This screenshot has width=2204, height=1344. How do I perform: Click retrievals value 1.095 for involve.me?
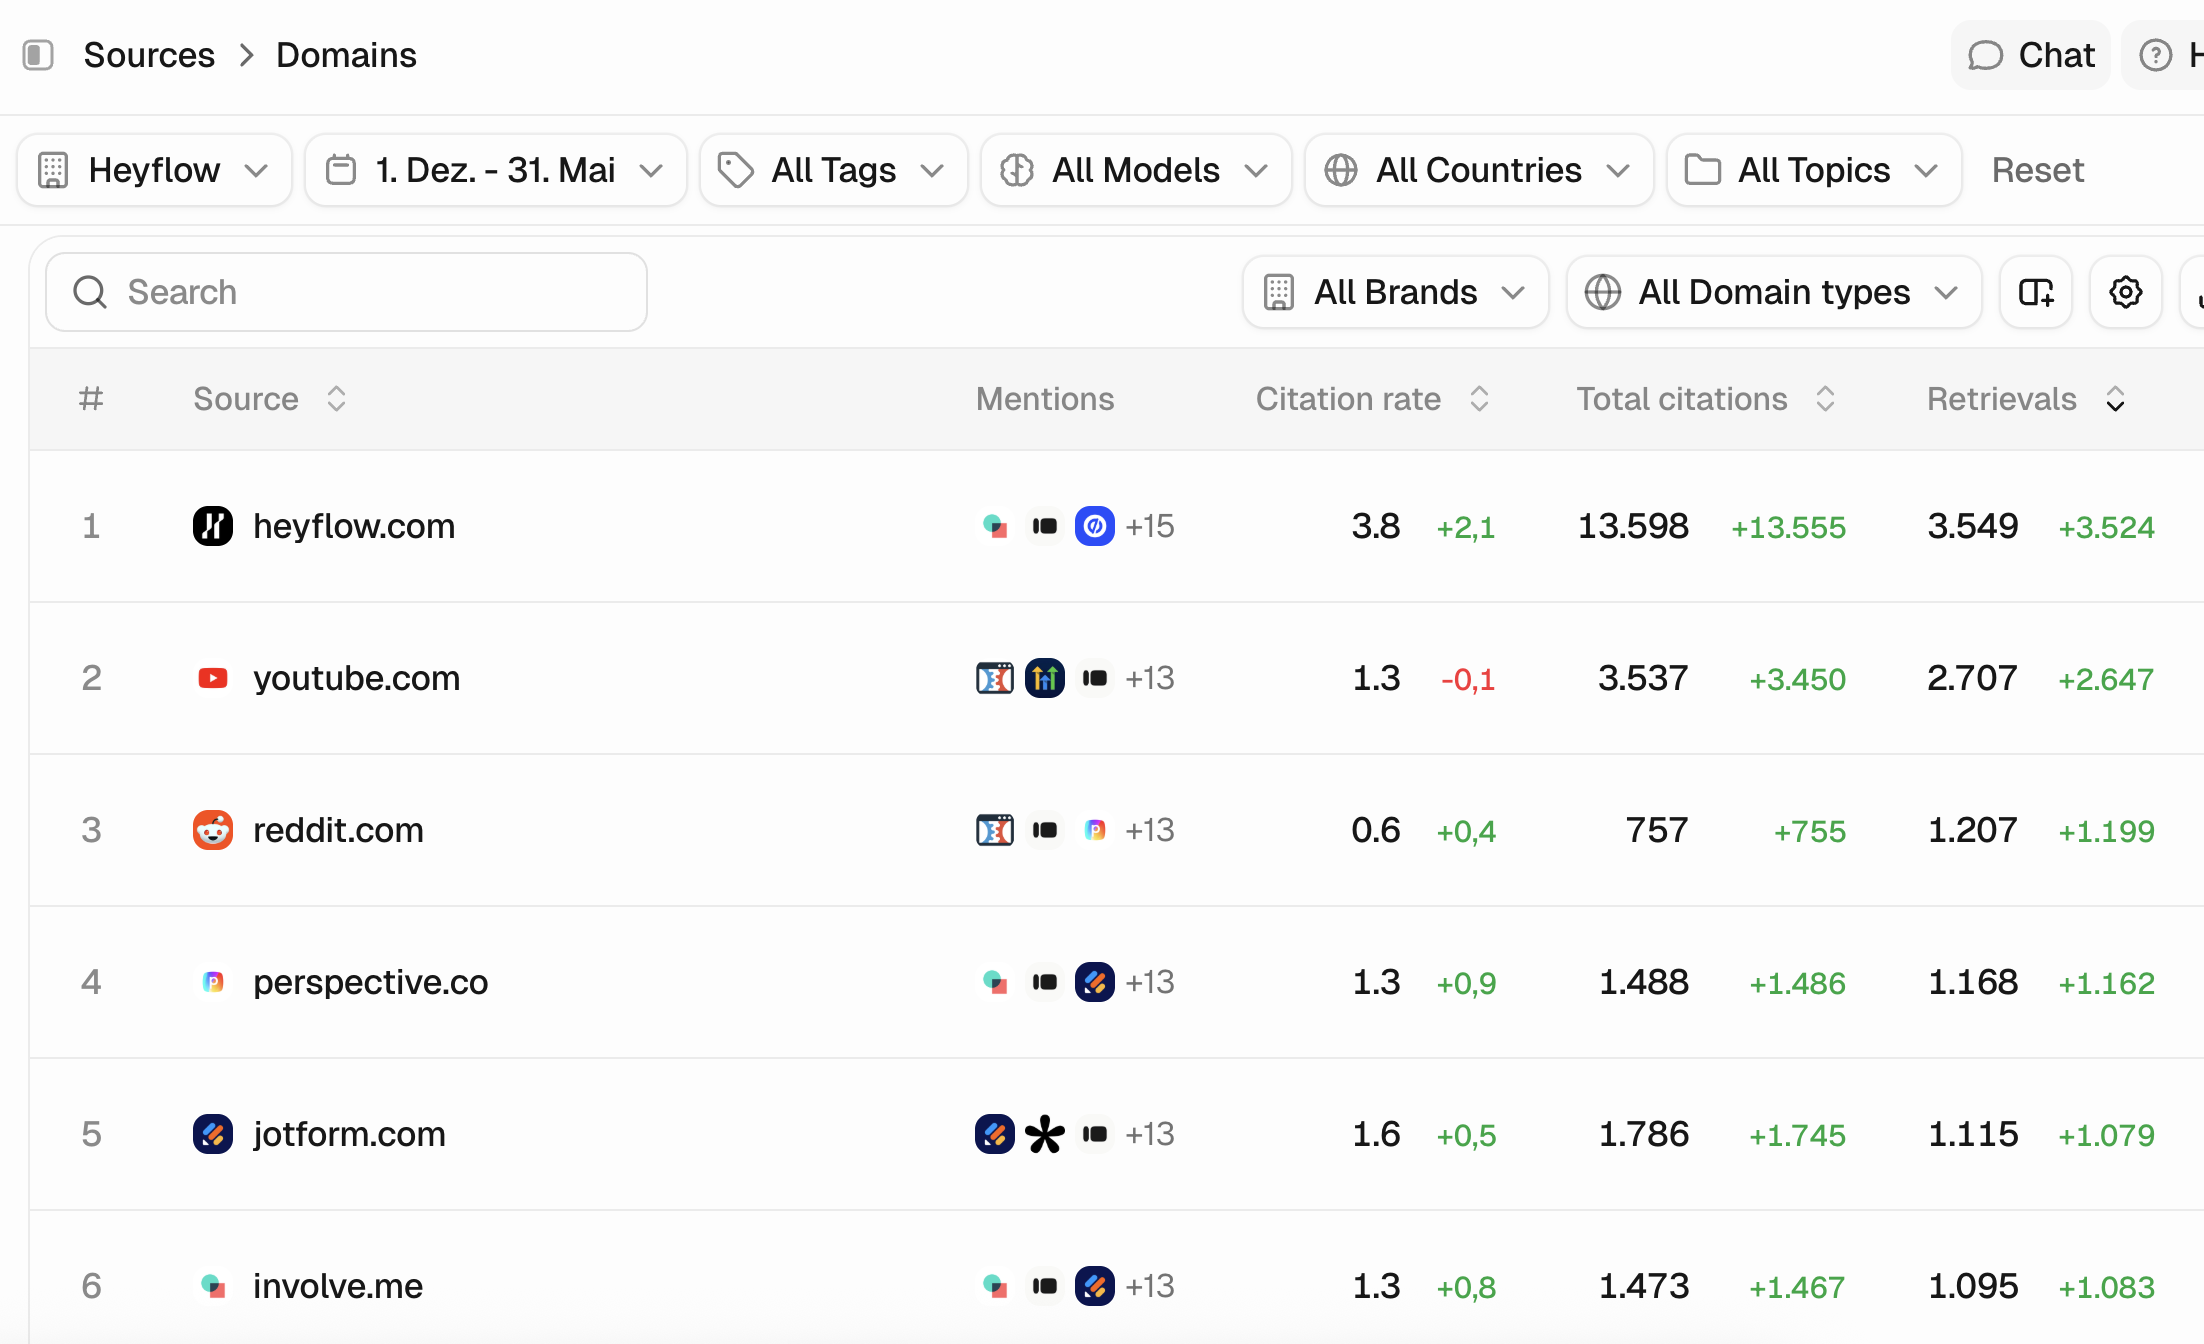pyautogui.click(x=1973, y=1286)
